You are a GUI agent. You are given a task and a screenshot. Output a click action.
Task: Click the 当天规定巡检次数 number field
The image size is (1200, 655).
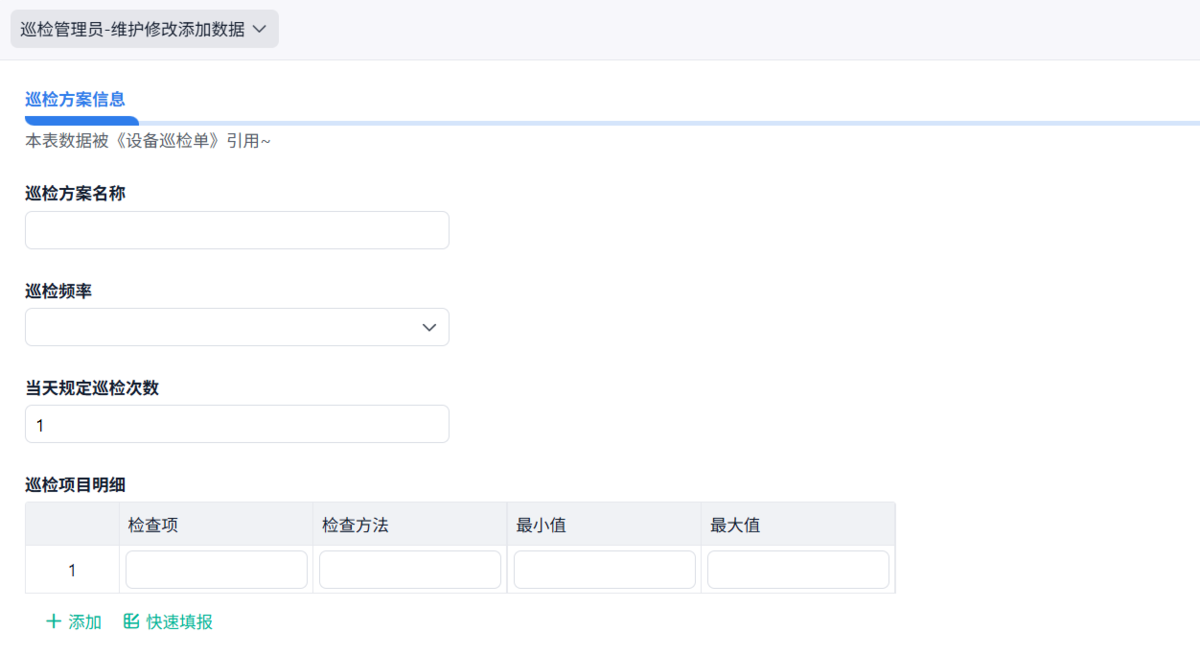(x=237, y=424)
